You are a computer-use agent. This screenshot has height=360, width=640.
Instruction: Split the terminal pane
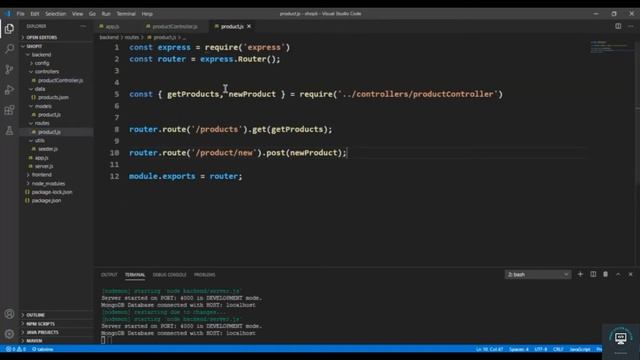pyautogui.click(x=593, y=274)
